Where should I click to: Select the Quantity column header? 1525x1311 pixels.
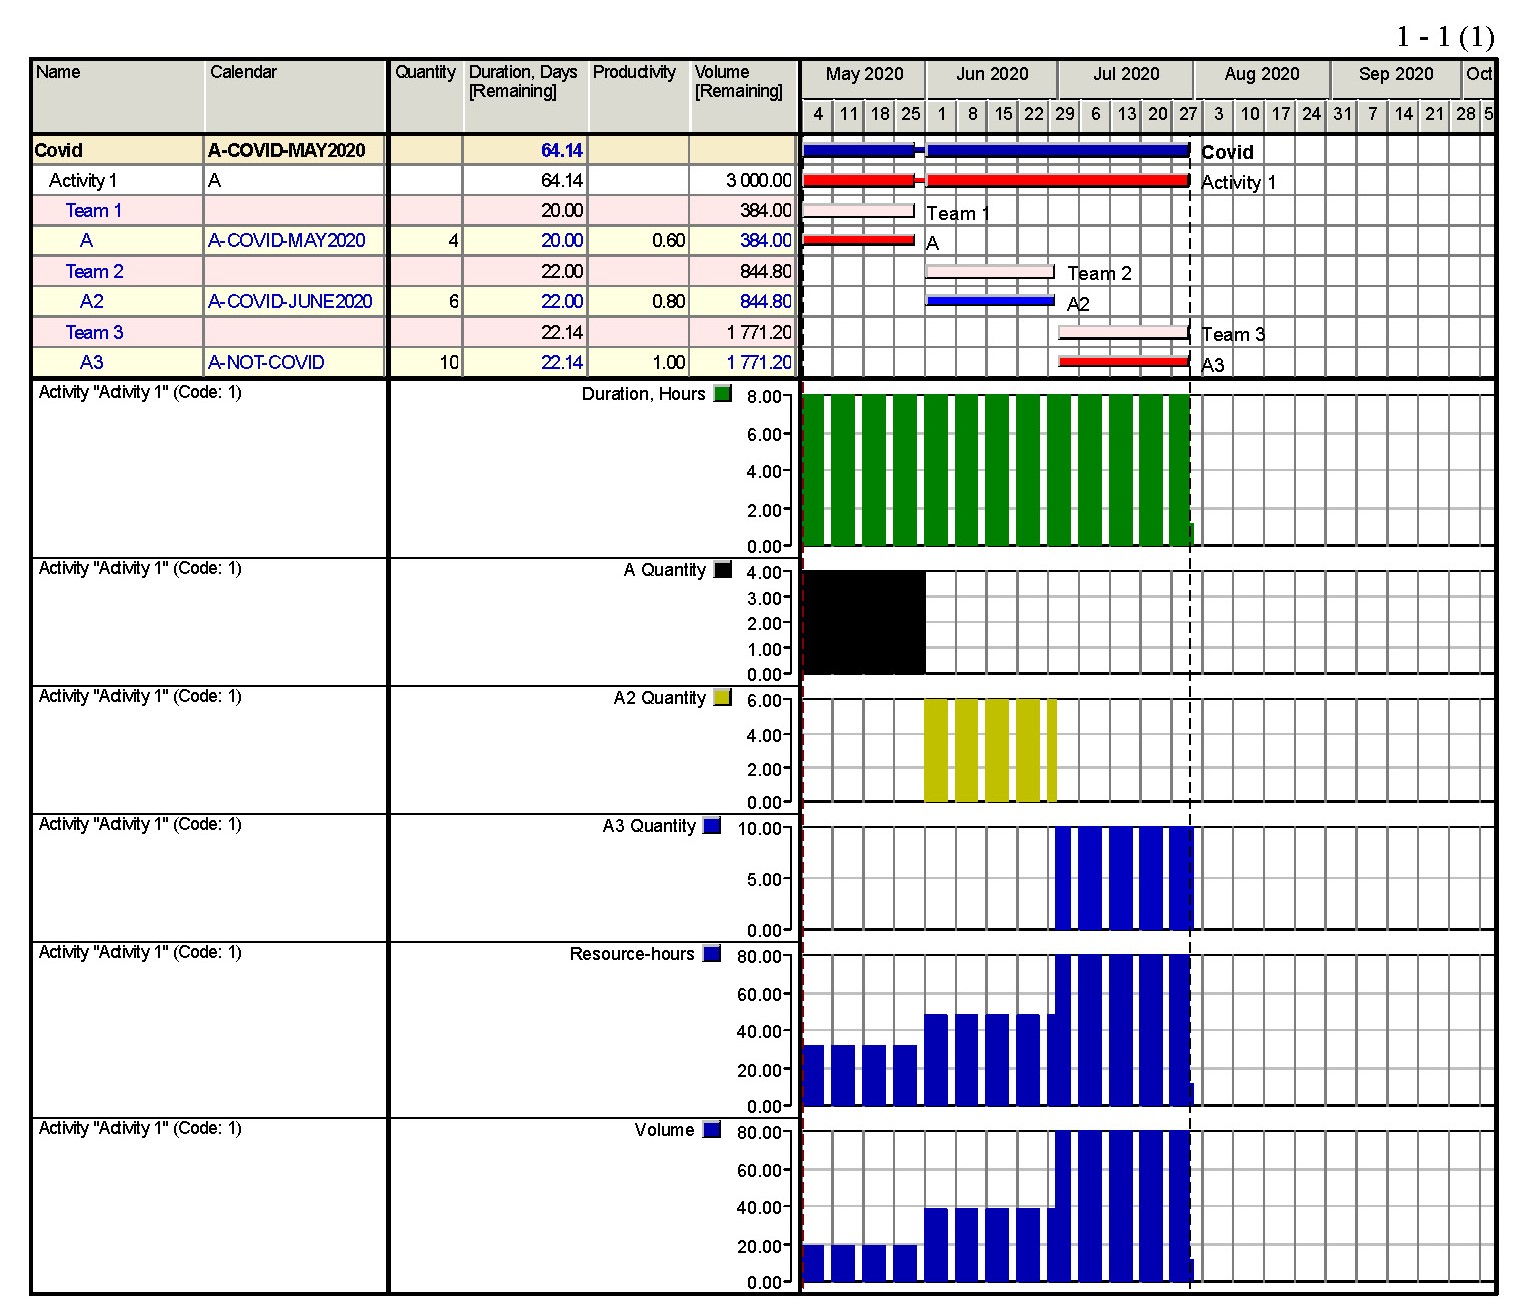[426, 96]
